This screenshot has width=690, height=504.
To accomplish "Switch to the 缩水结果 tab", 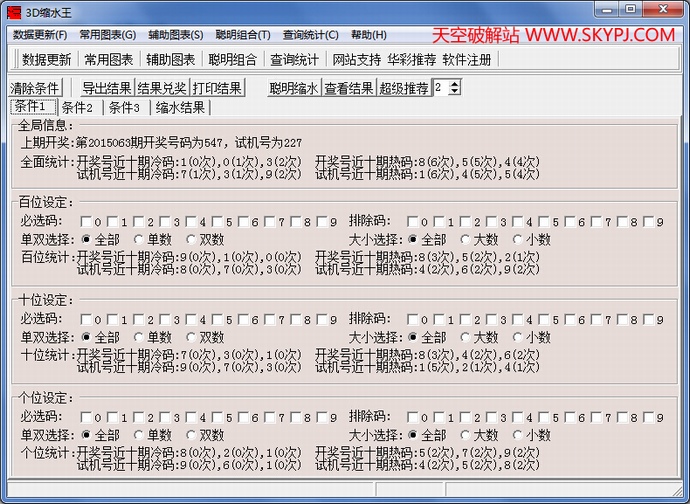I will click(x=180, y=108).
